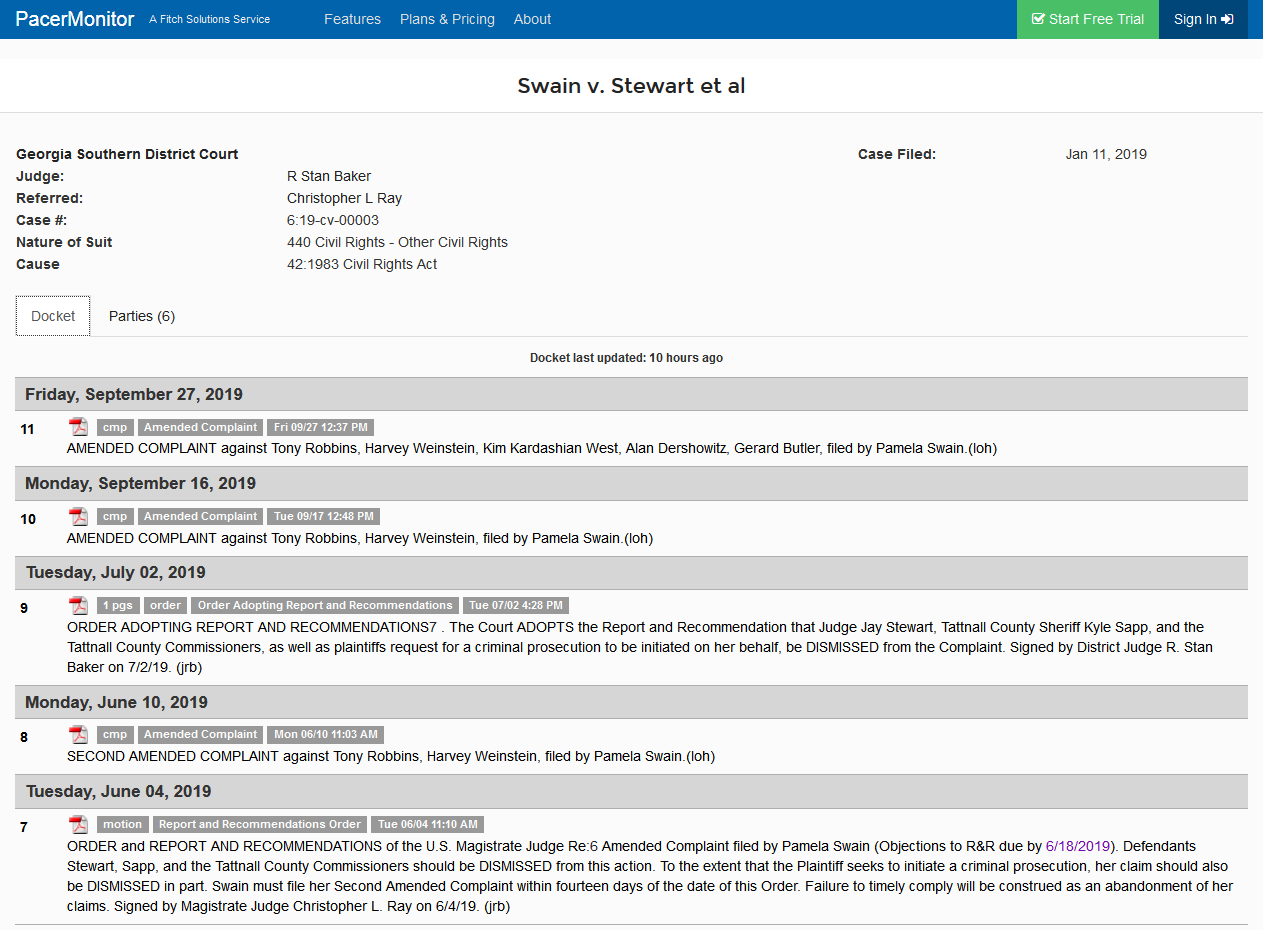Click the 6/18/2019 objections due date link
Screen dimensions: 1264x930
[x=1078, y=846]
